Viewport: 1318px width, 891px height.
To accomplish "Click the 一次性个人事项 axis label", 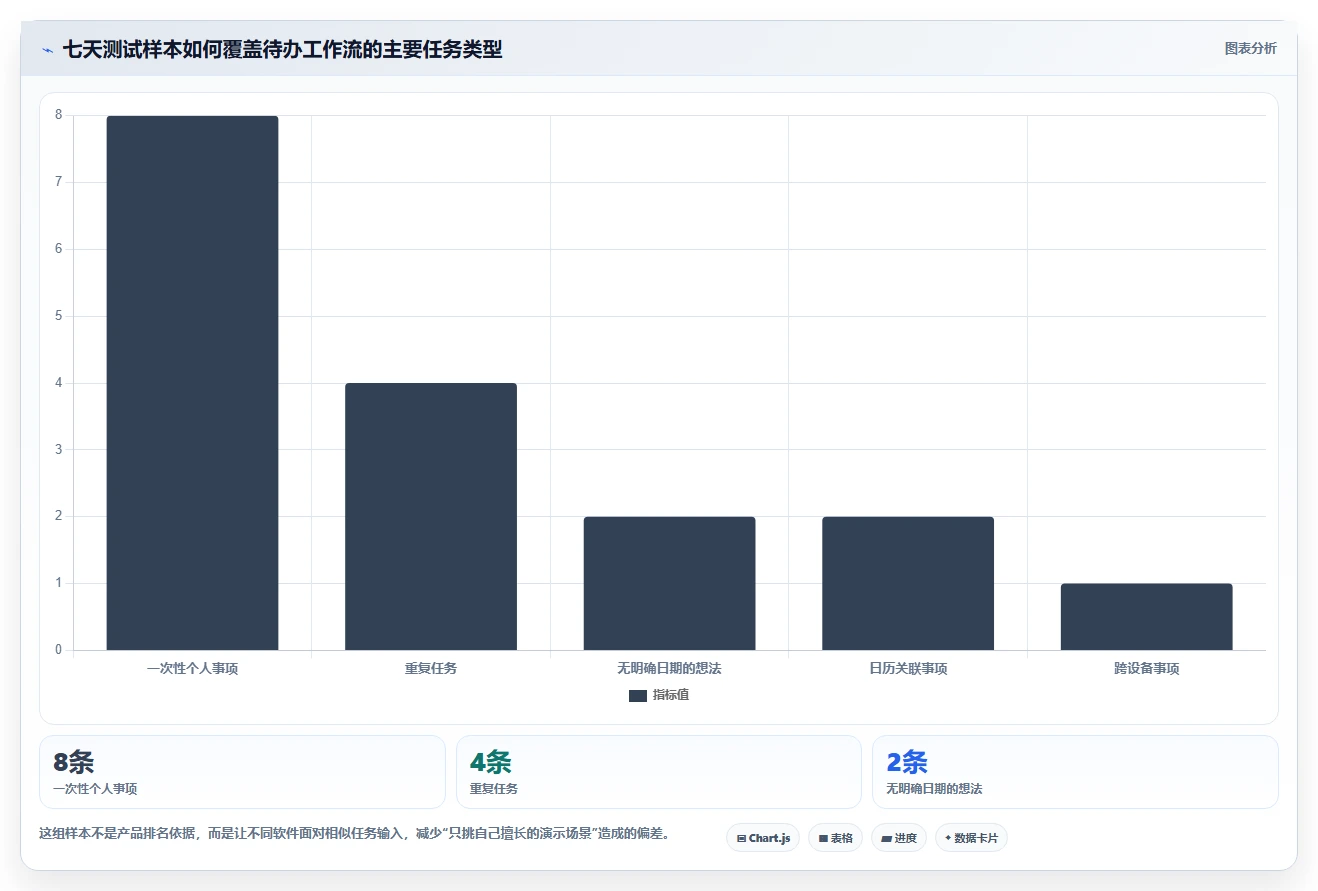I will 192,668.
